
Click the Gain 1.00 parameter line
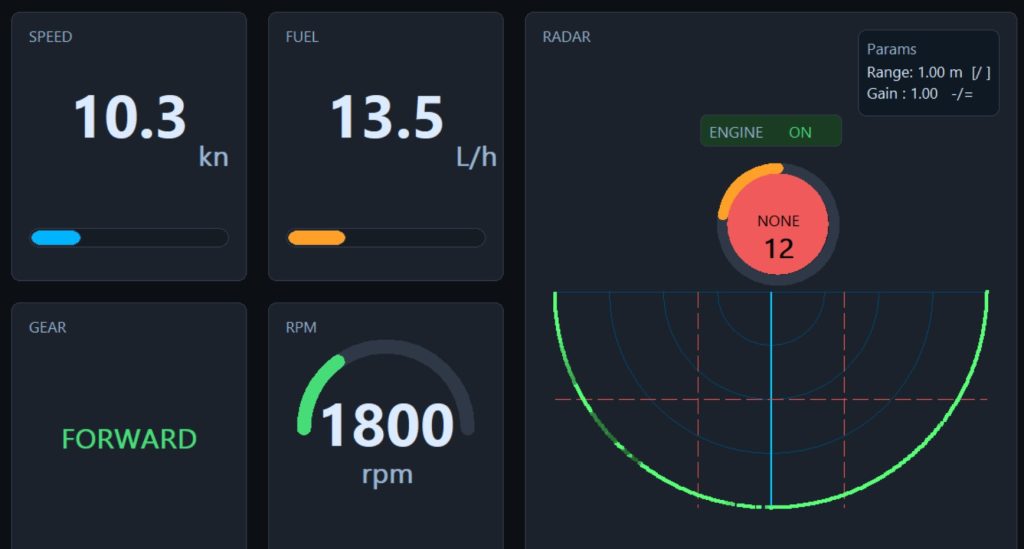point(919,93)
